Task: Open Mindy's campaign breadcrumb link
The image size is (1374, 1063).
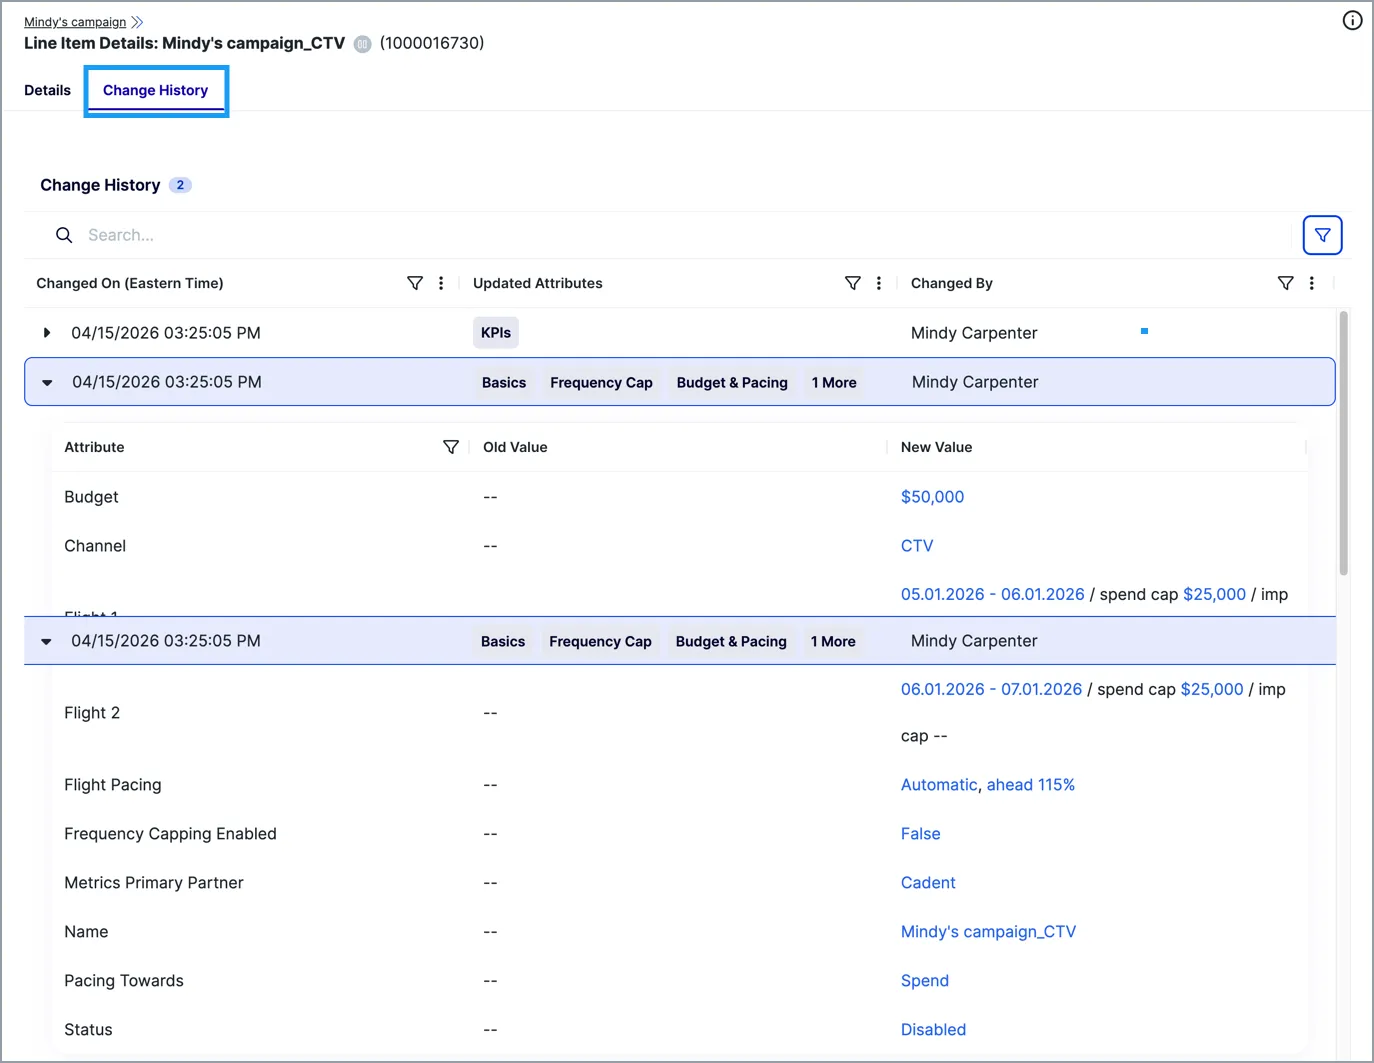Action: (x=75, y=22)
